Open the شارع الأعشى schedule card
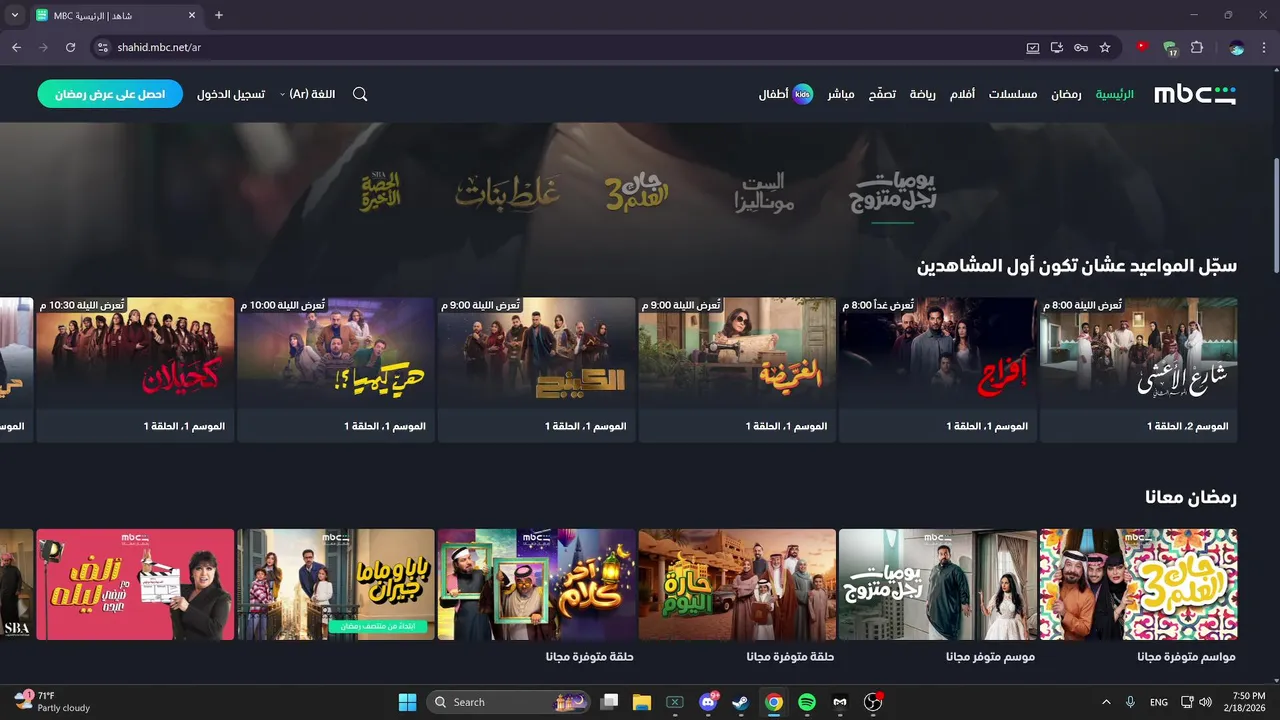Image resolution: width=1280 pixels, height=720 pixels. [1138, 370]
